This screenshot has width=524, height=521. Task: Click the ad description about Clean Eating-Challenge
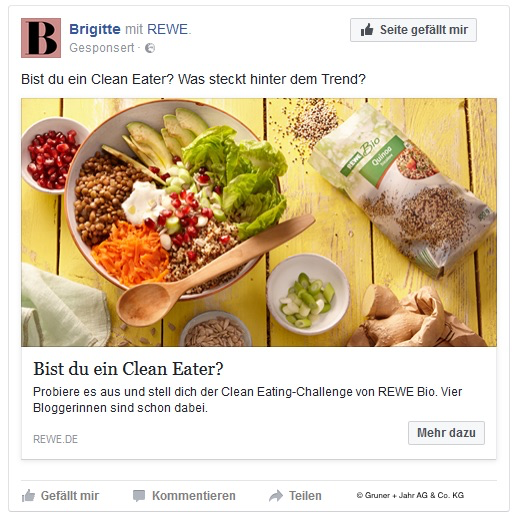247,400
